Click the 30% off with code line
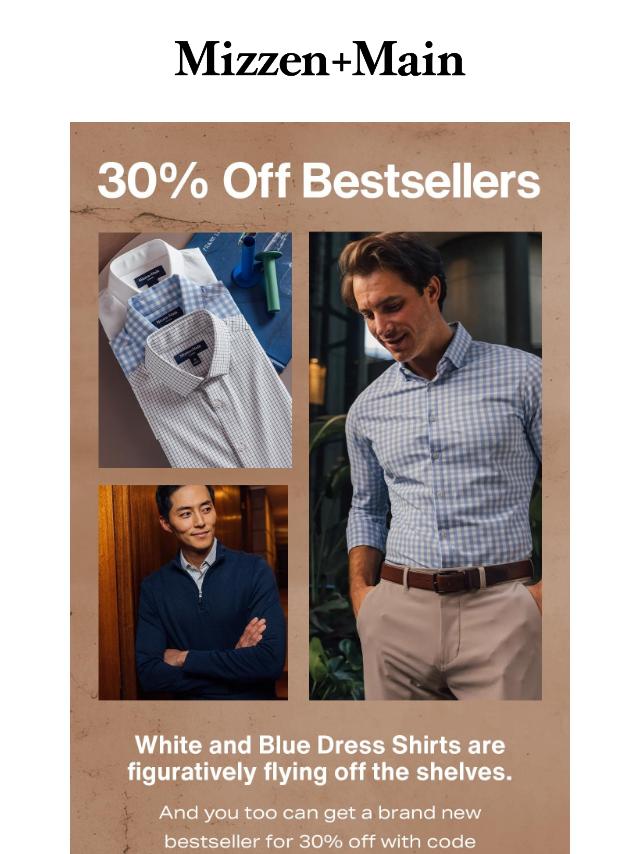This screenshot has height=854, width=640. click(320, 841)
